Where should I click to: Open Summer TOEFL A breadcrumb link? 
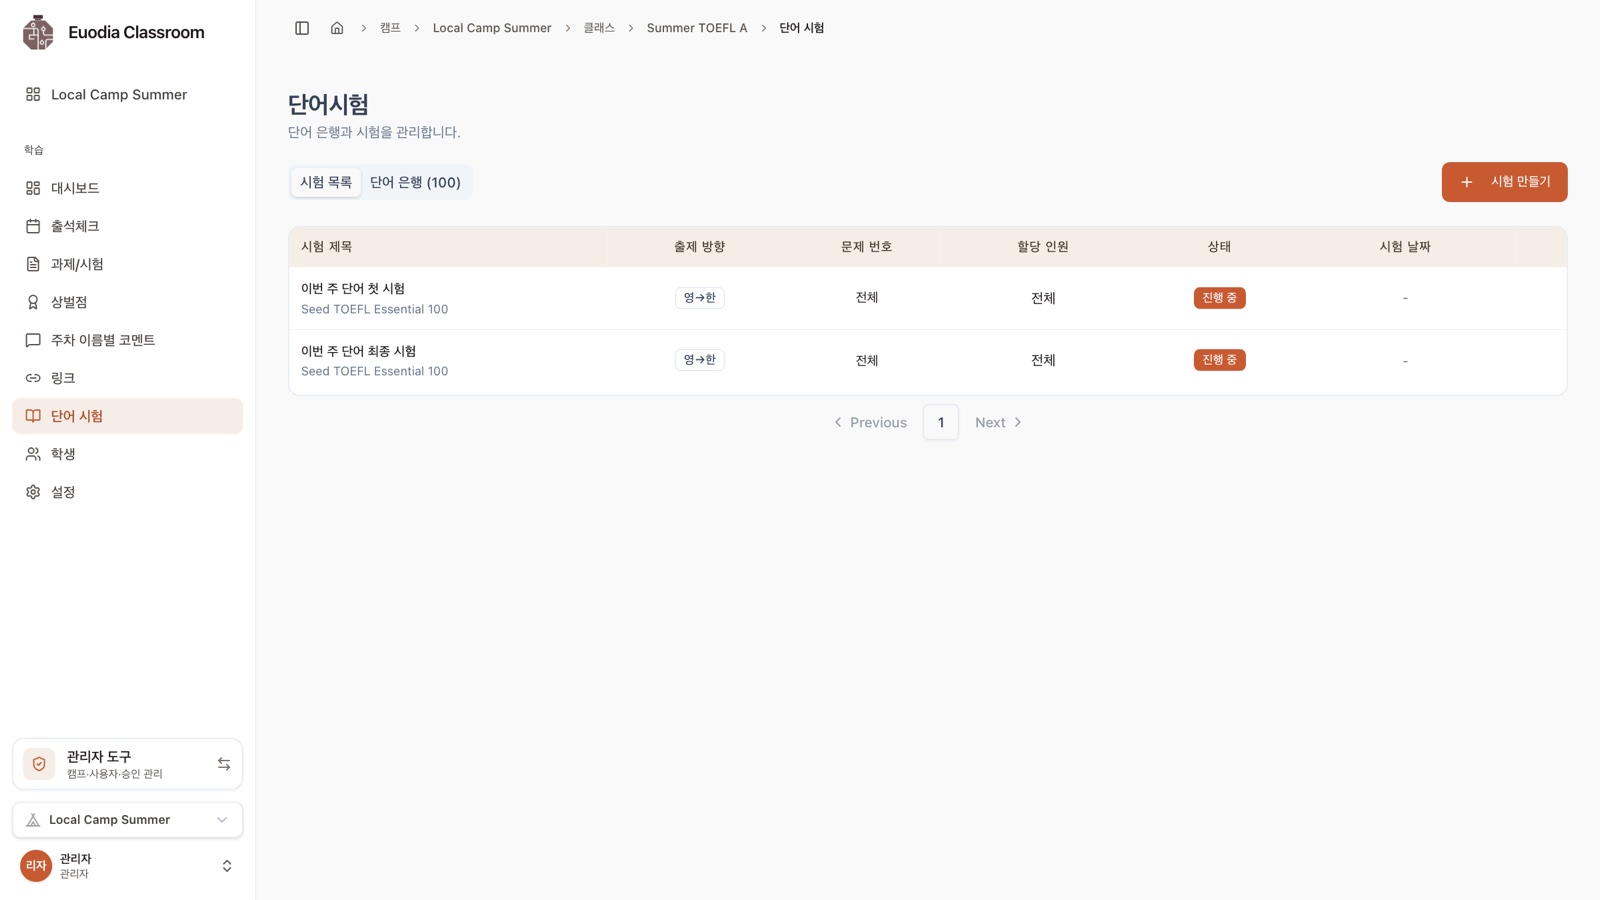pyautogui.click(x=697, y=28)
